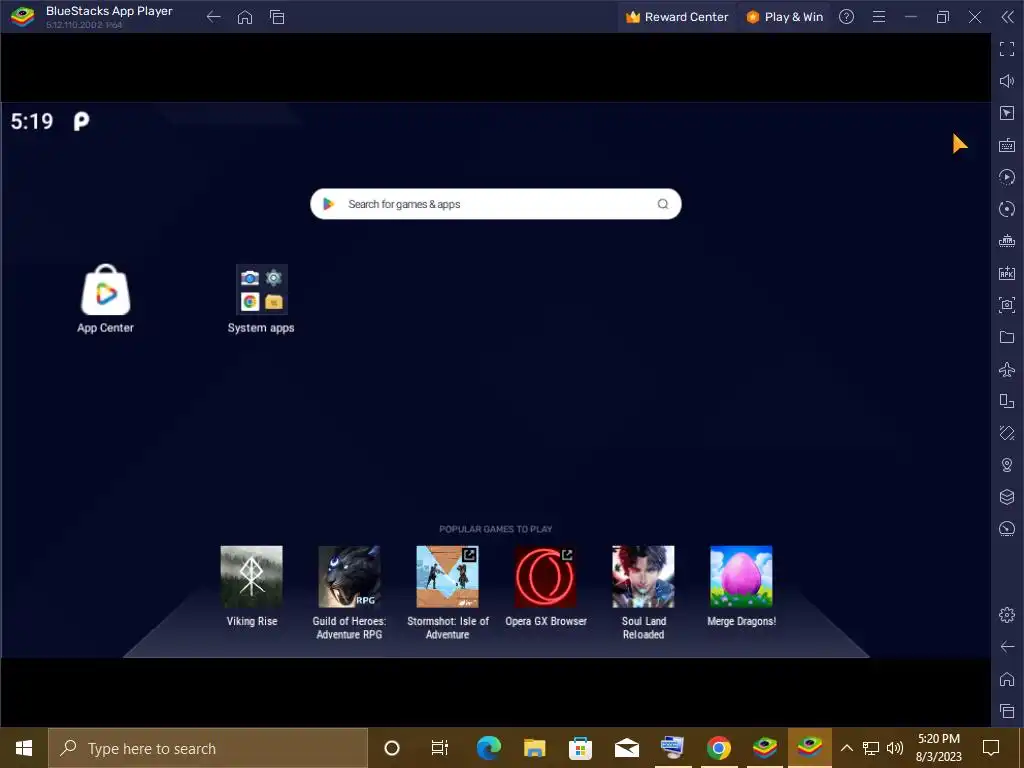
Task: Open the multi-instance manager icon
Action: (x=1007, y=241)
